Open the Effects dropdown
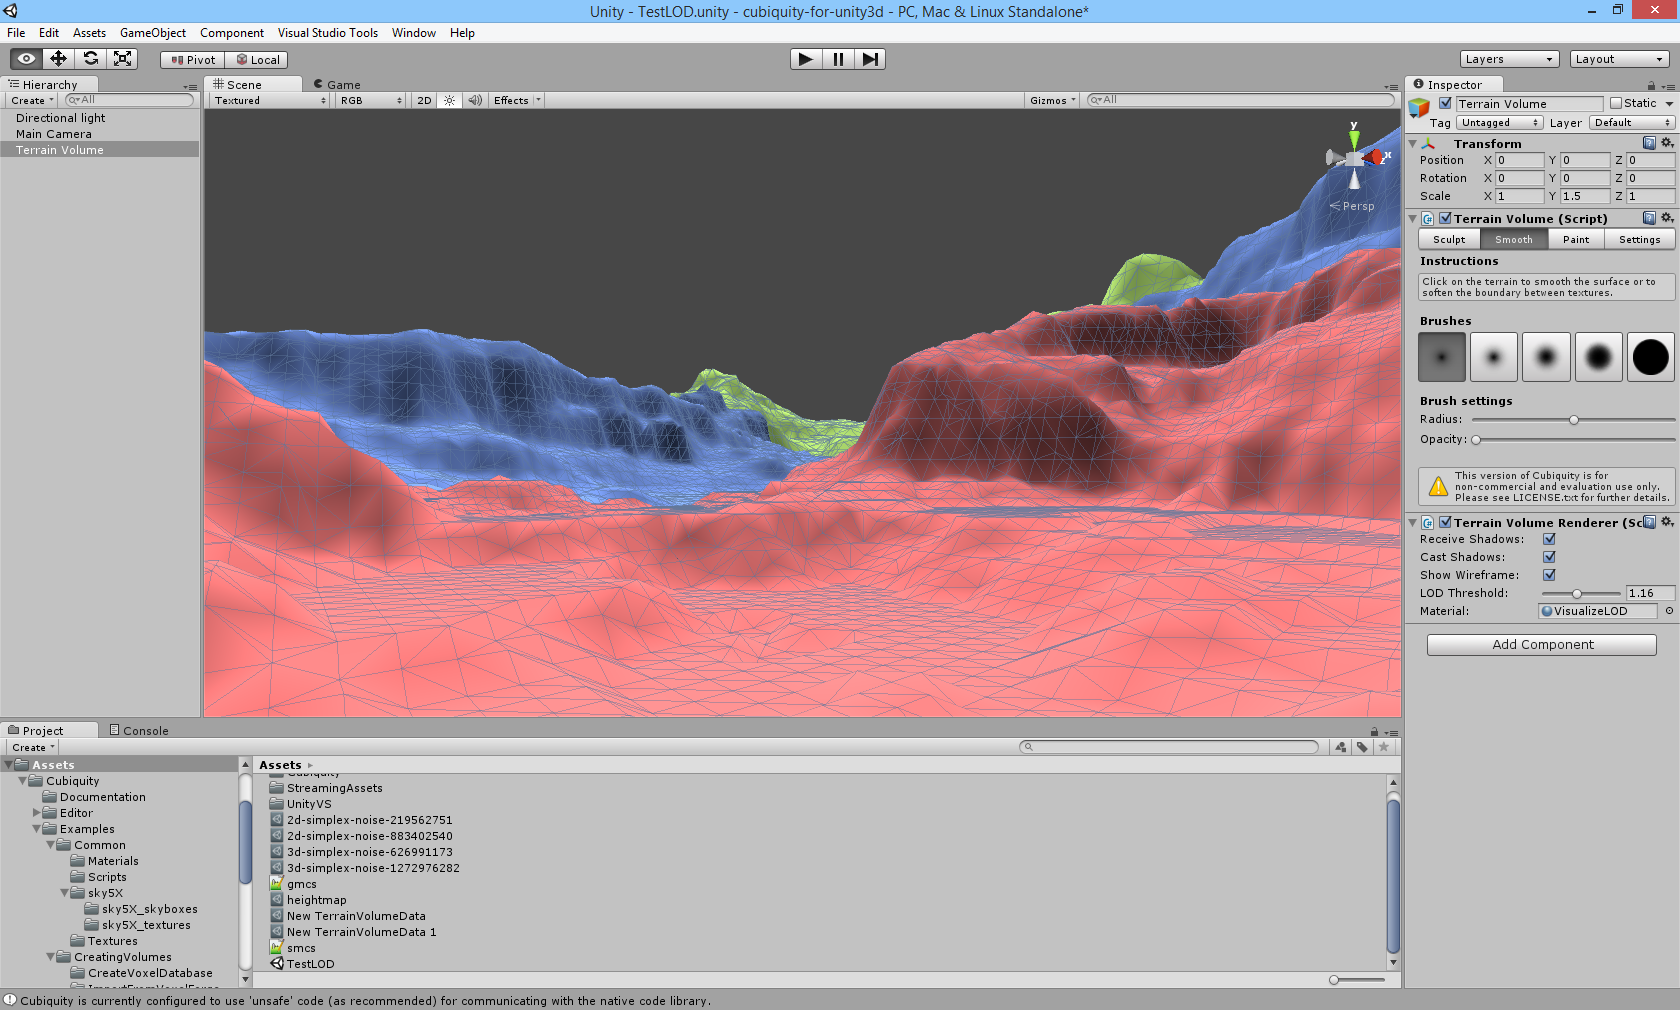 [x=517, y=100]
